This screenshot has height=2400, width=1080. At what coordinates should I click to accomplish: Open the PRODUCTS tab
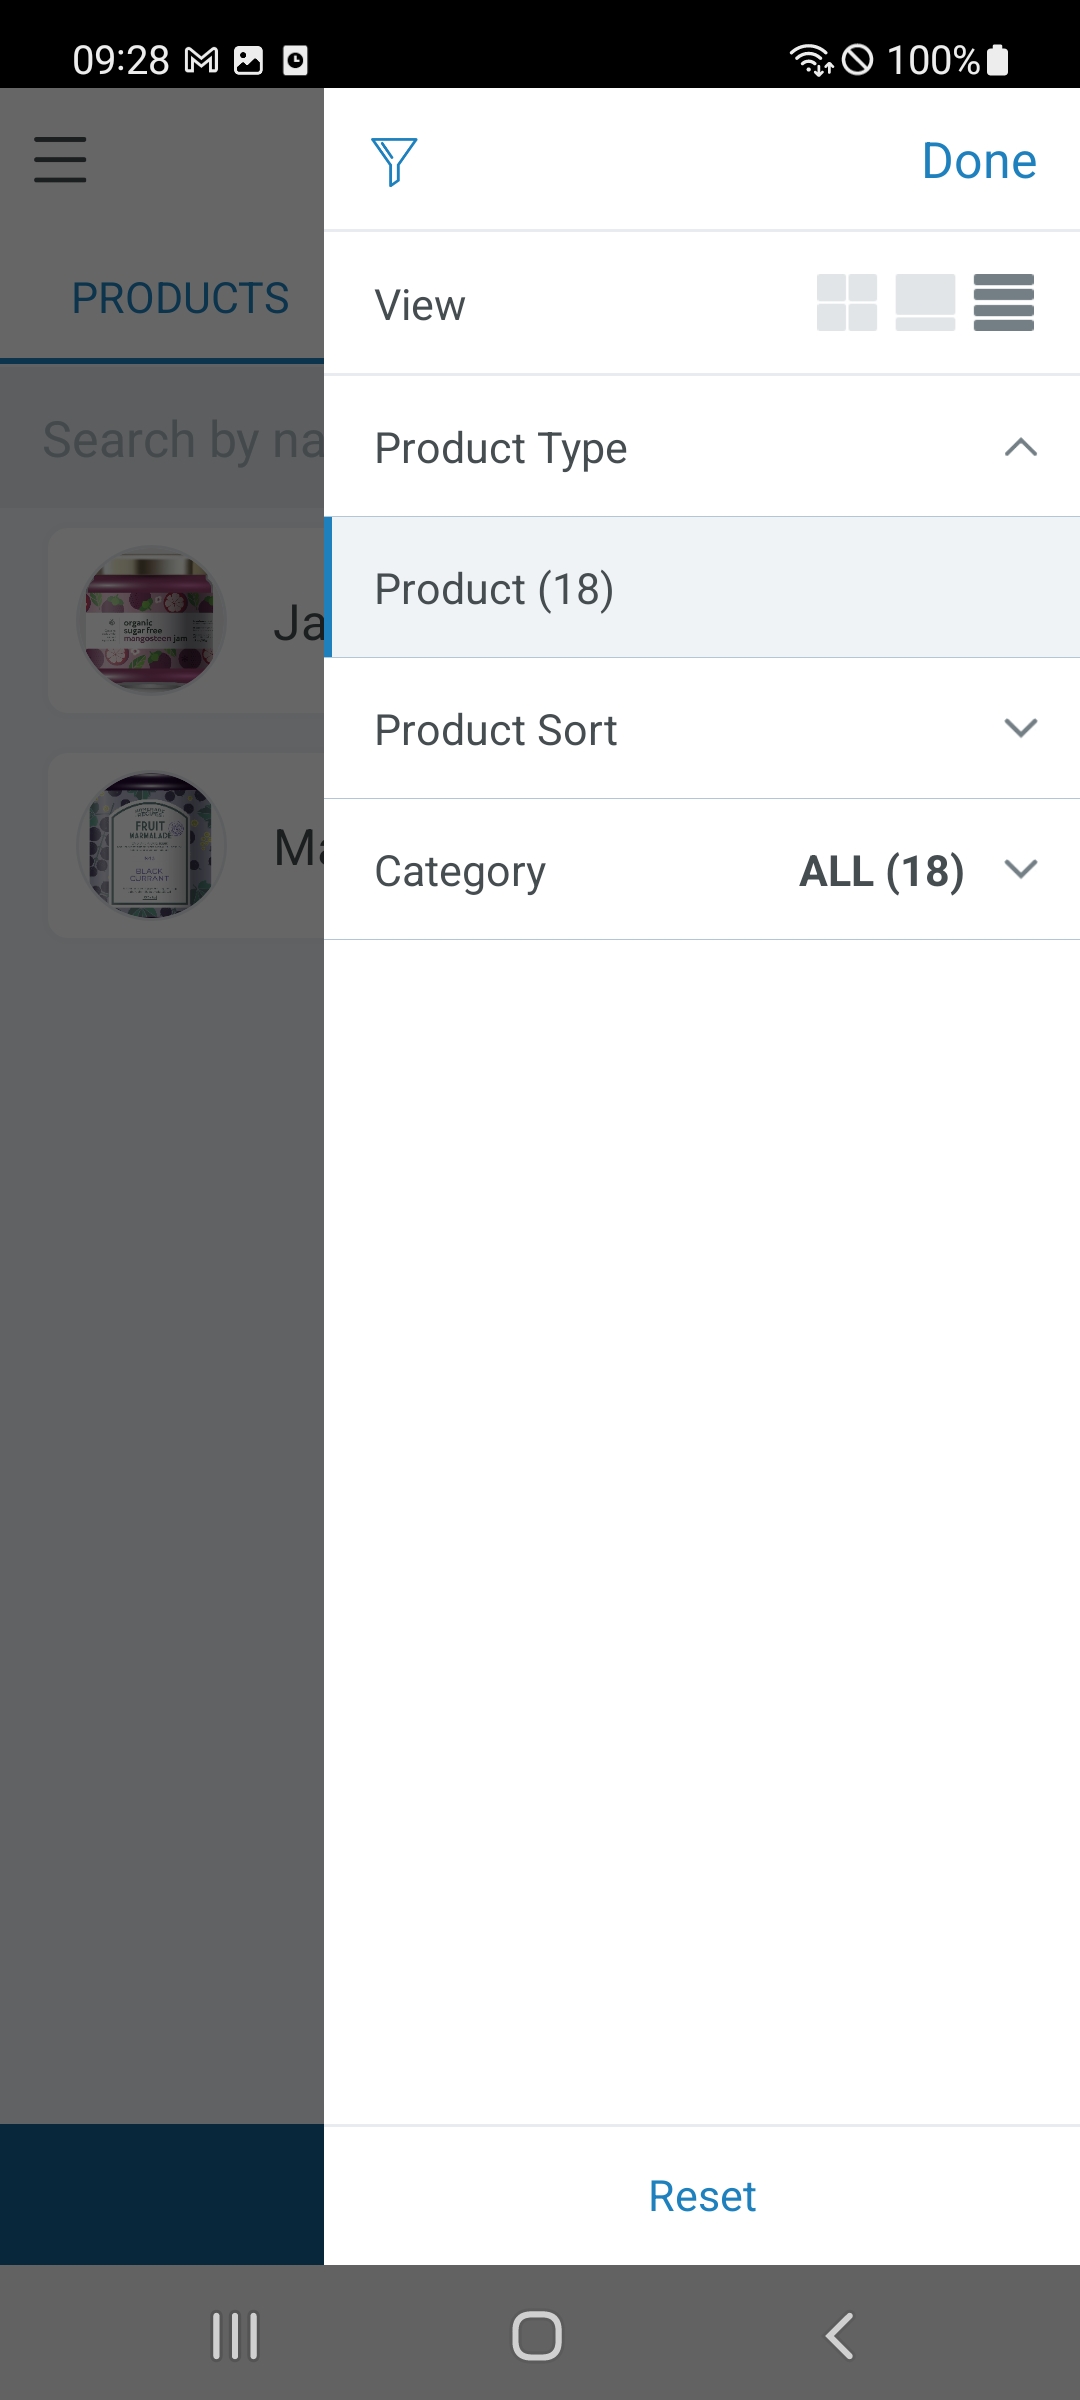[180, 299]
